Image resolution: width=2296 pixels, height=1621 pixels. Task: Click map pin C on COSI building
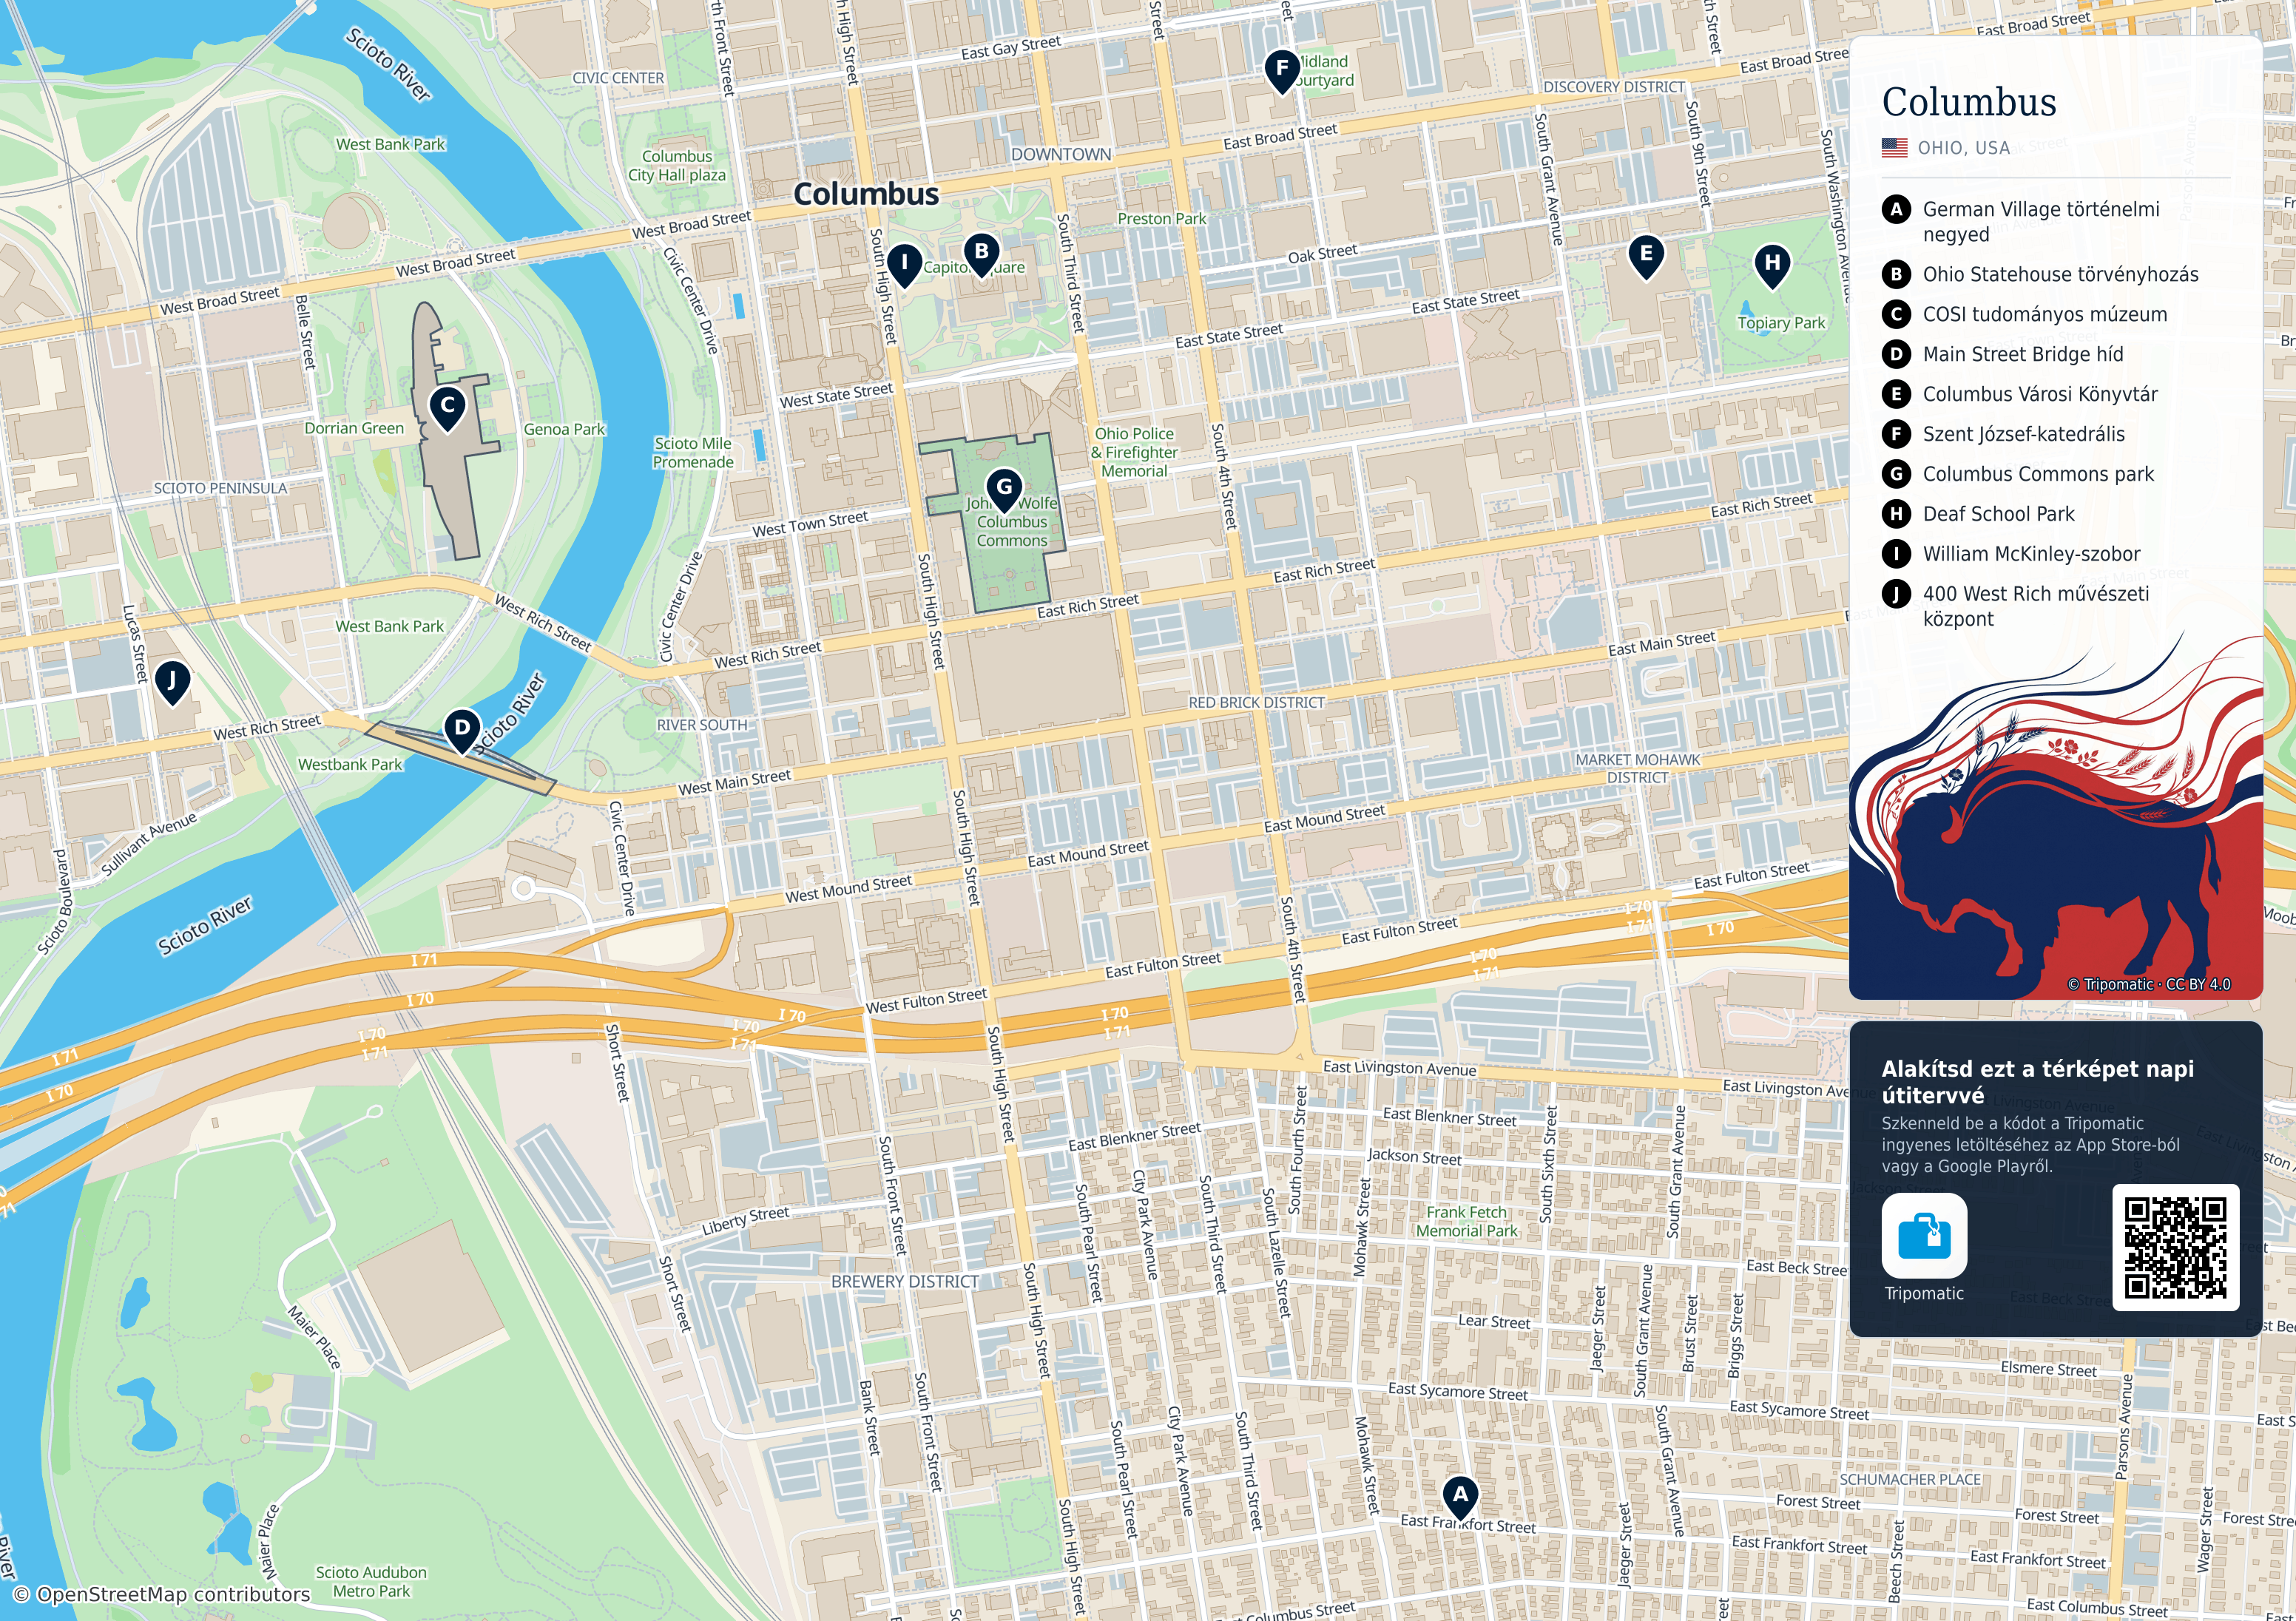[x=448, y=408]
